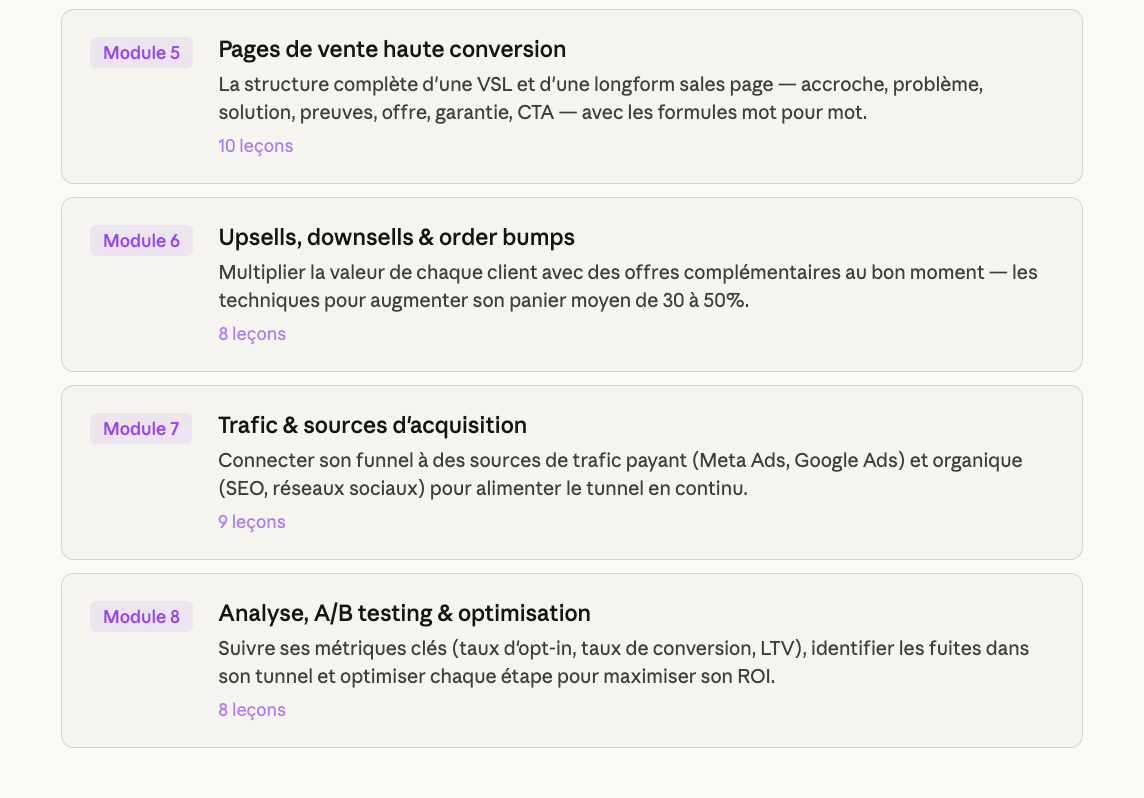Click the Module 6 badge
This screenshot has width=1144, height=798.
141,241
